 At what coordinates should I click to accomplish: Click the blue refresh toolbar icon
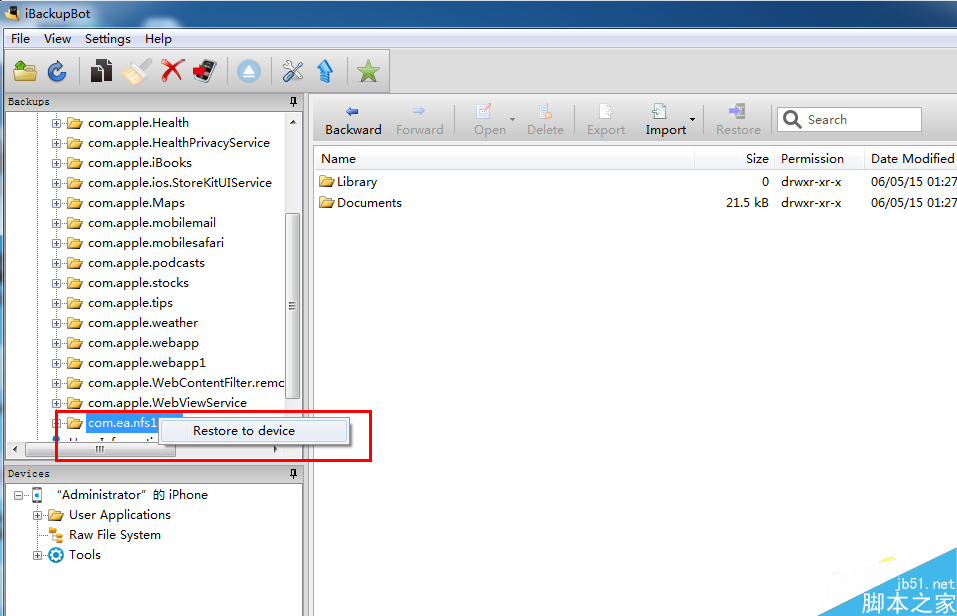point(57,71)
